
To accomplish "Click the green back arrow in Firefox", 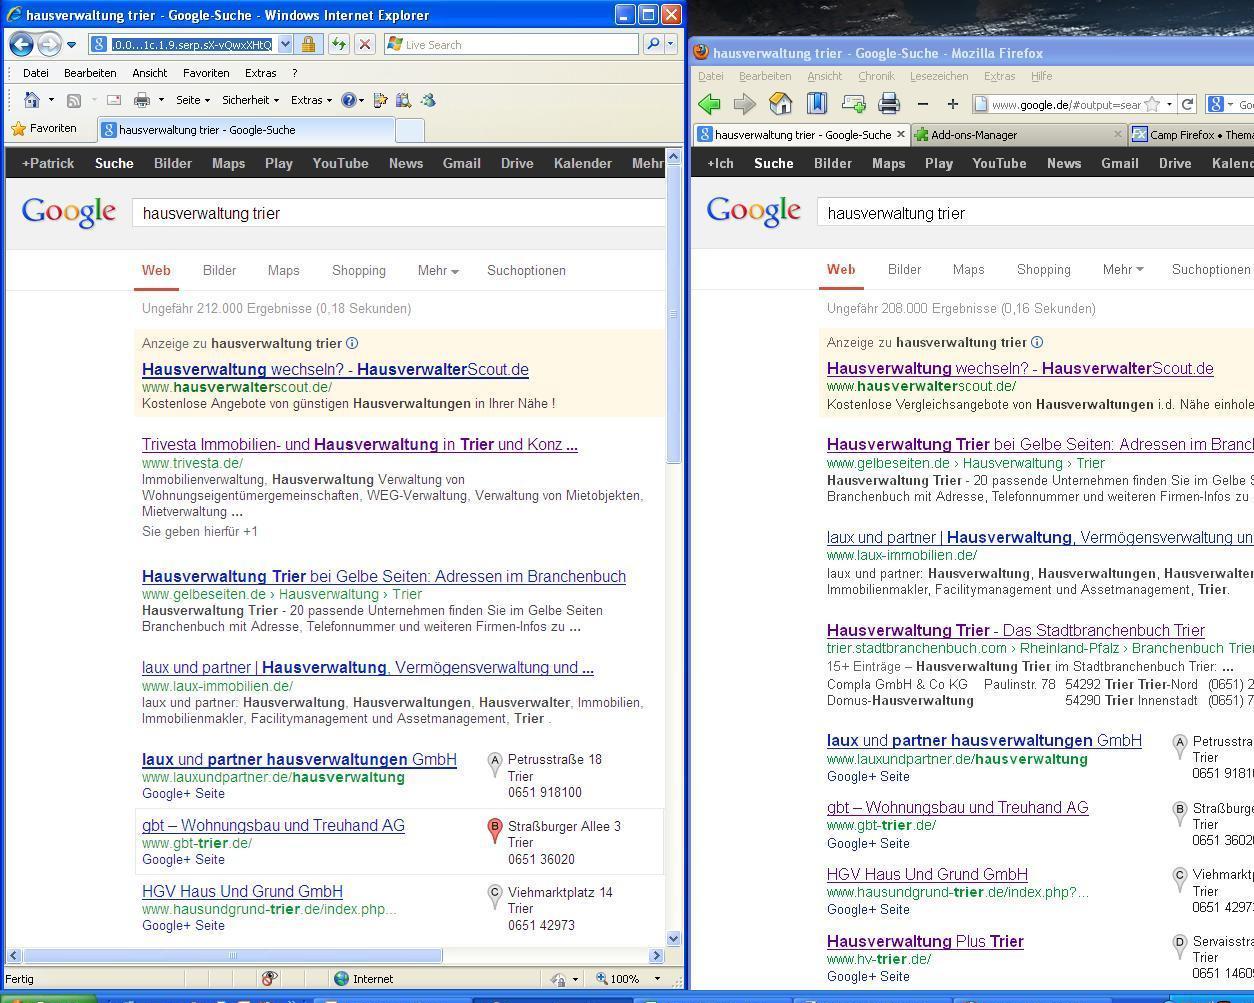I will coord(709,104).
